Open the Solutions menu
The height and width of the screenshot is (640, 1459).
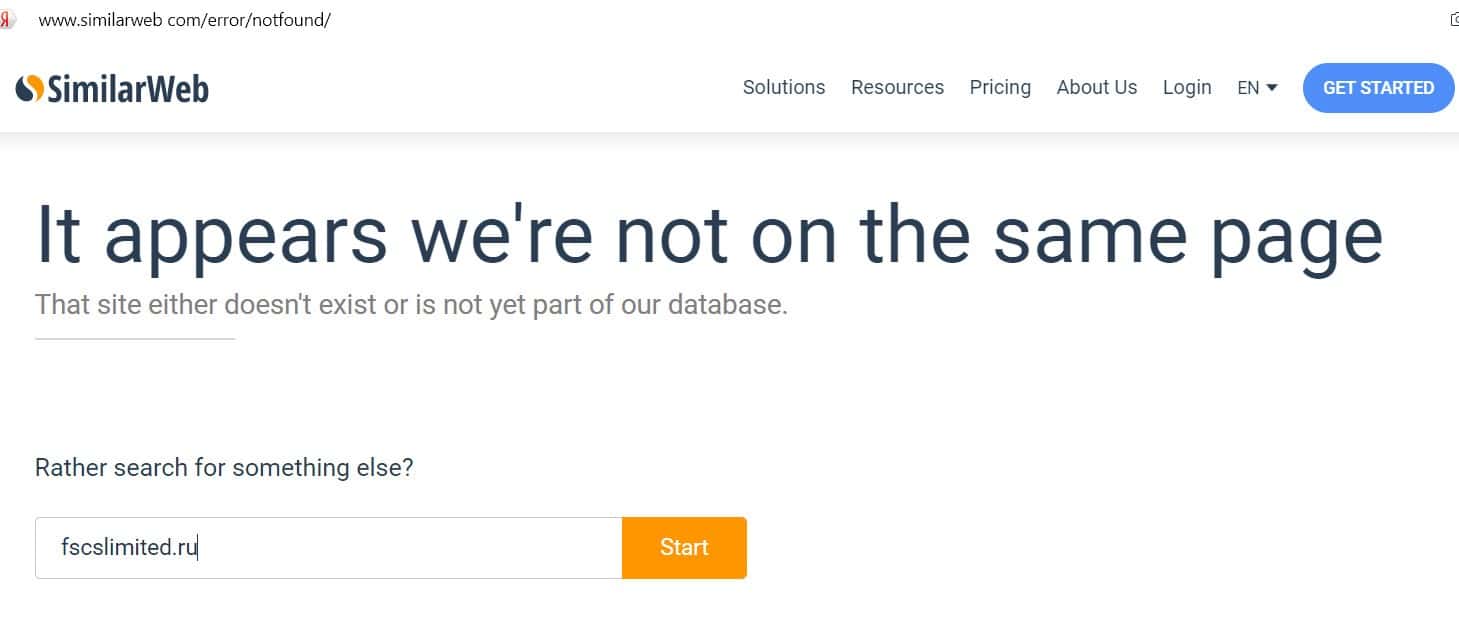point(784,87)
